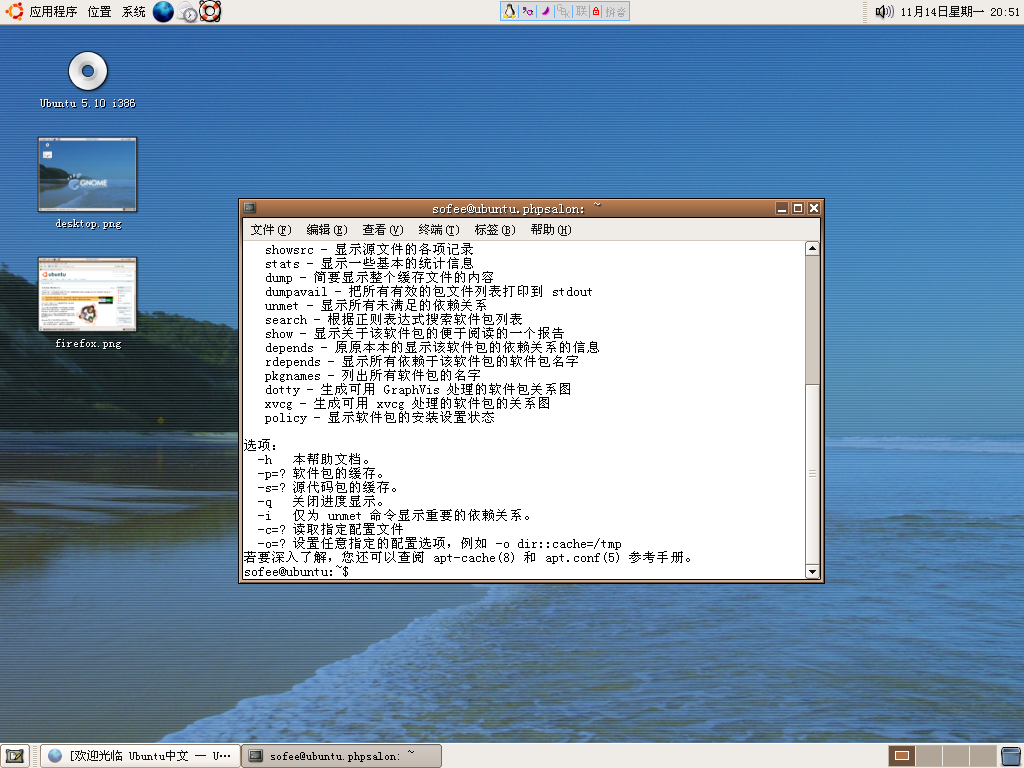Click the 'dumpavail' line in terminal
Image resolution: width=1024 pixels, height=768 pixels.
tap(428, 292)
